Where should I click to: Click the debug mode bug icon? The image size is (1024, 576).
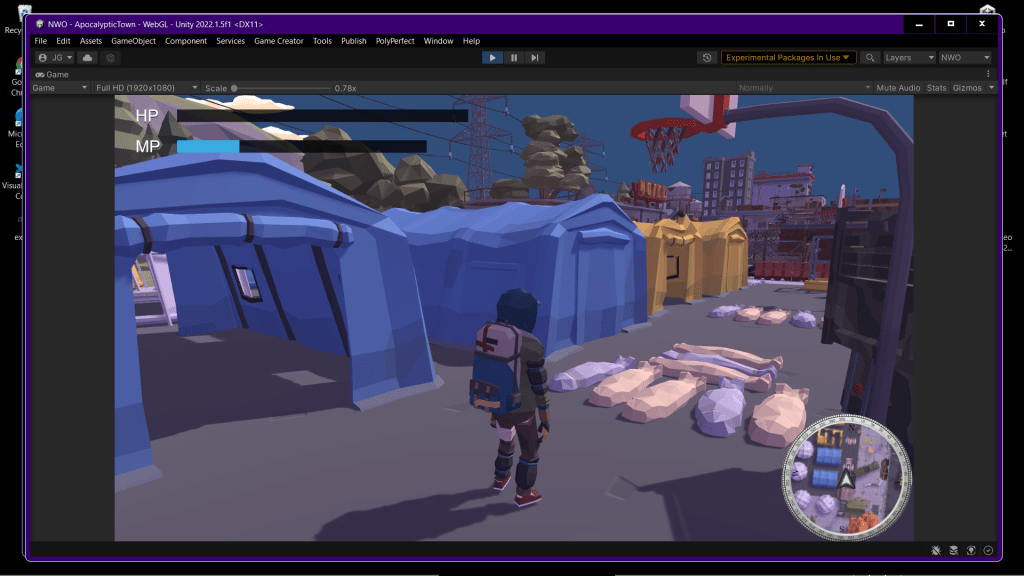935,550
